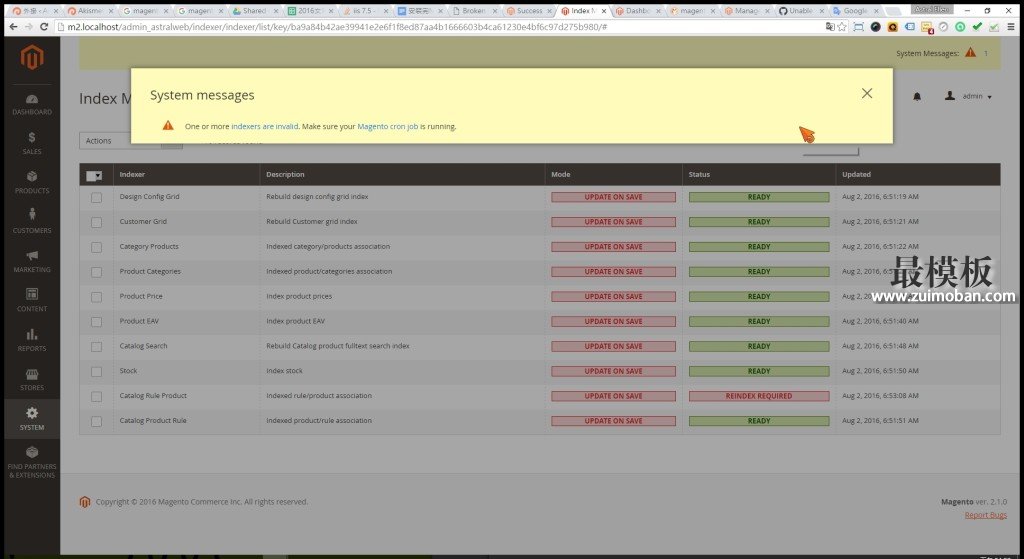Screen dimensions: 1024x559
Task: Check the Catalog Product Rule row checkbox
Action: tap(97, 421)
